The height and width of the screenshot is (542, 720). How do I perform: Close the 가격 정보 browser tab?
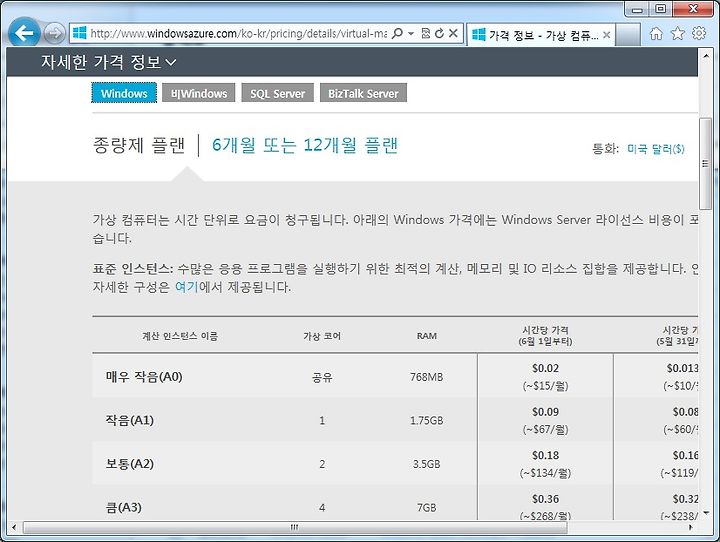pos(606,35)
